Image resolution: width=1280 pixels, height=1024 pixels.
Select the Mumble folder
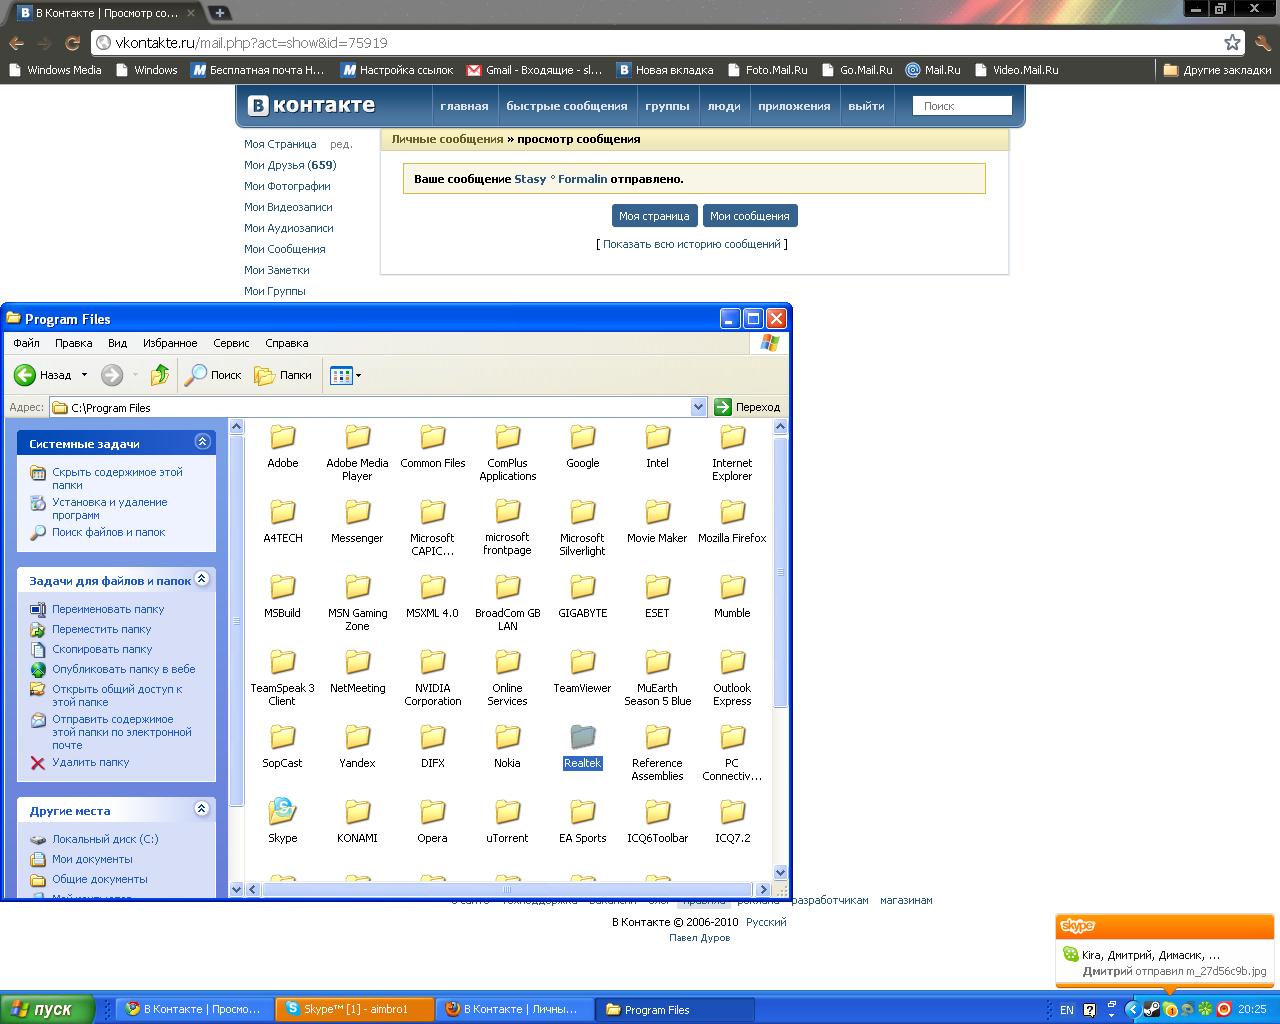coord(732,596)
